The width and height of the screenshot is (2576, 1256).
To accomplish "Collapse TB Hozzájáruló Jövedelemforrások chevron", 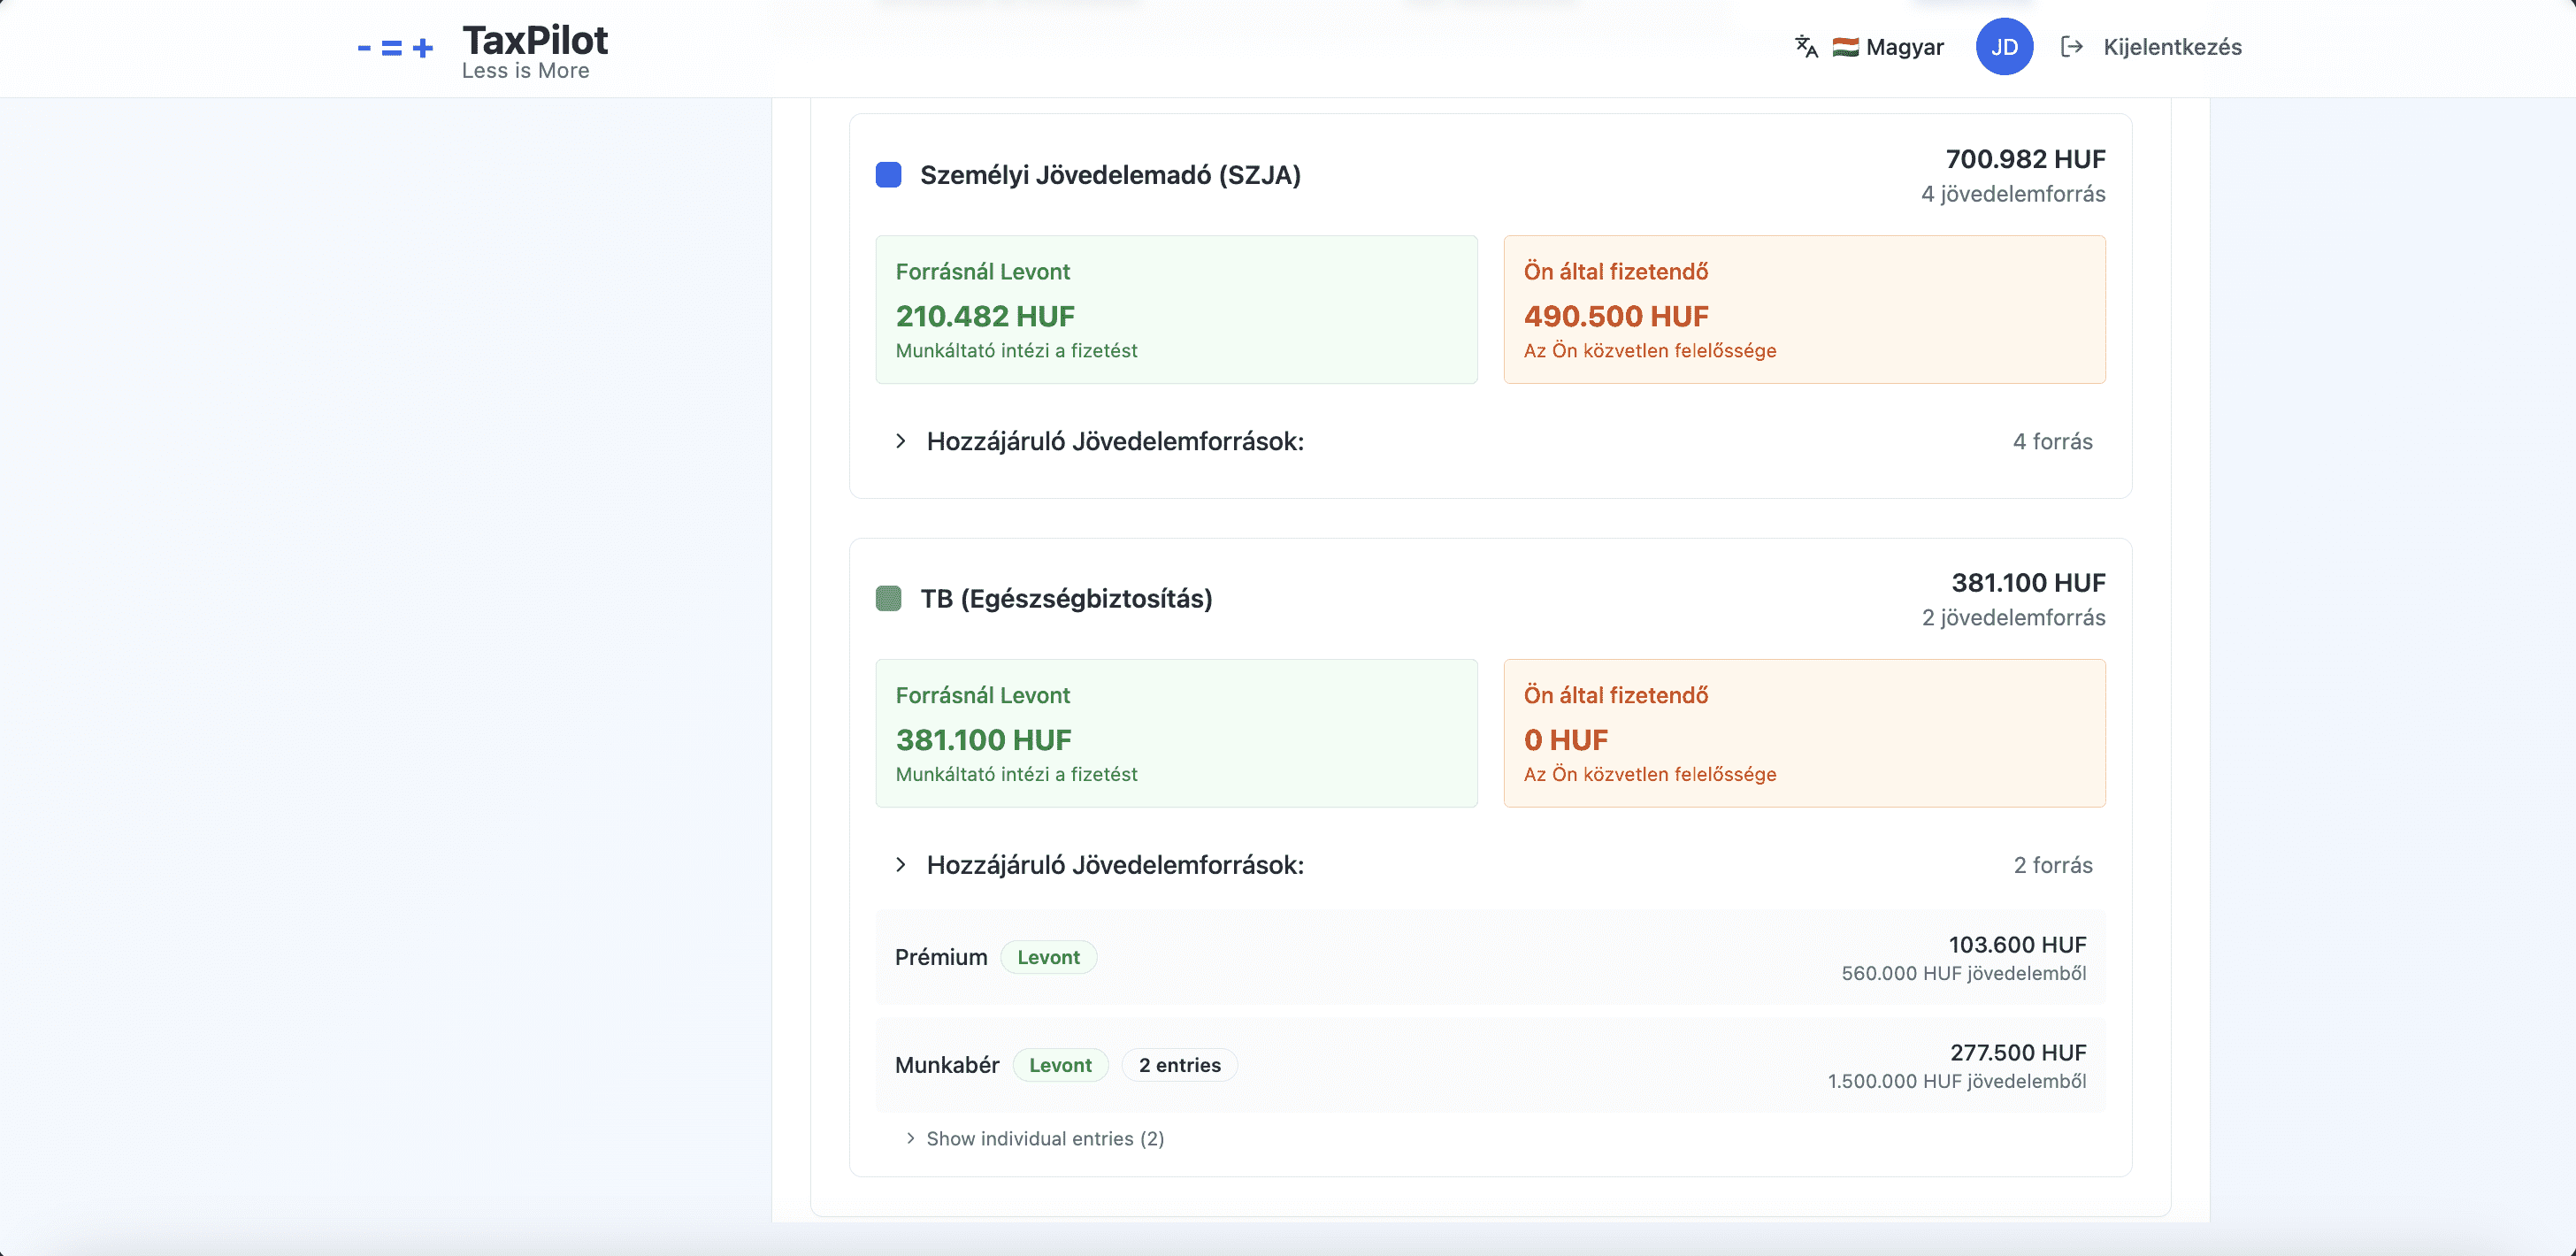I will pyautogui.click(x=901, y=865).
